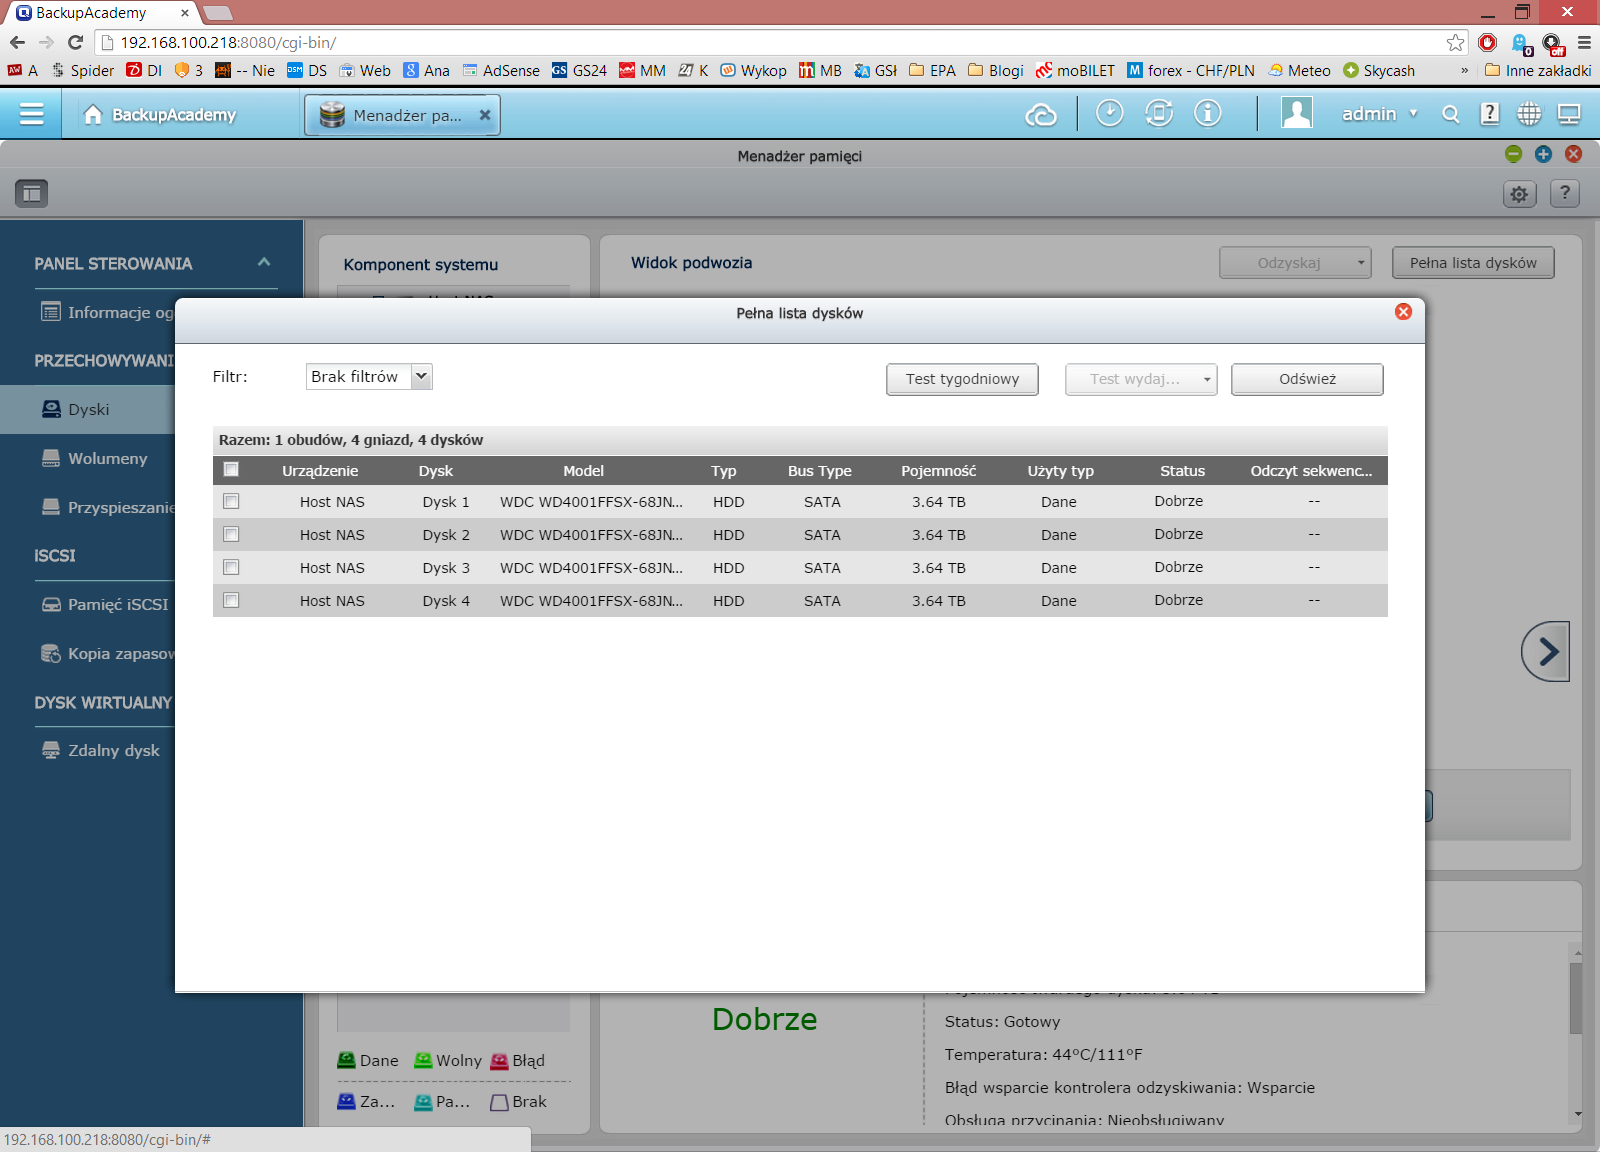1600x1152 pixels.
Task: Open the search magnifier icon
Action: point(1450,115)
